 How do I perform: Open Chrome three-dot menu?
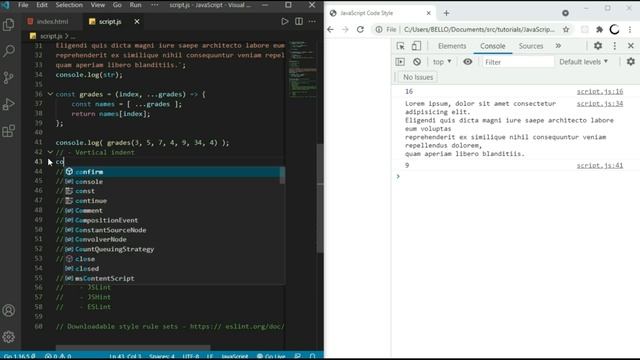pyautogui.click(x=630, y=29)
